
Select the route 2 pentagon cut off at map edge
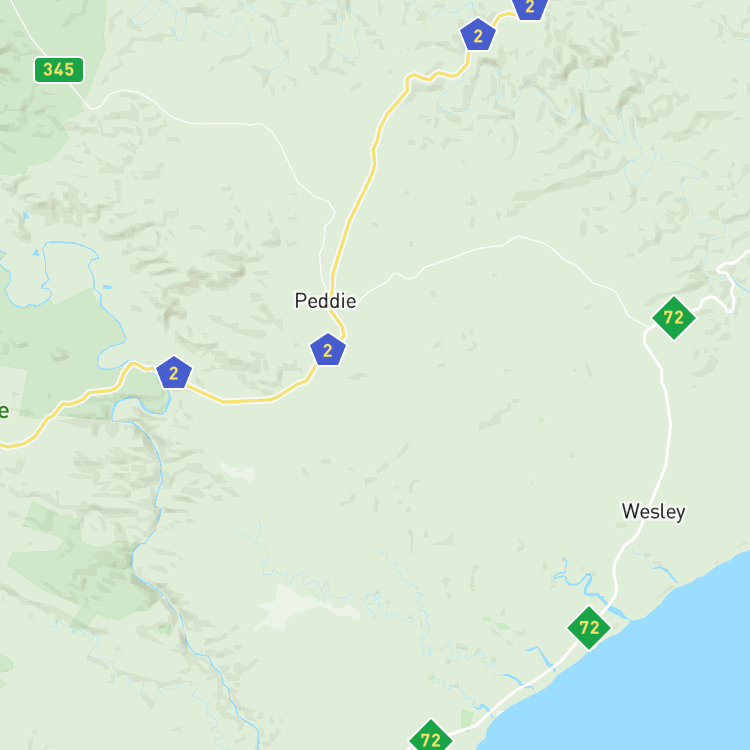pos(529,7)
